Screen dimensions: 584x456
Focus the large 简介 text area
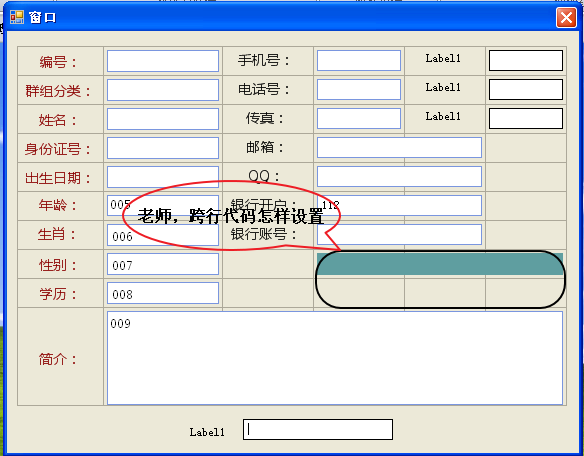point(335,358)
